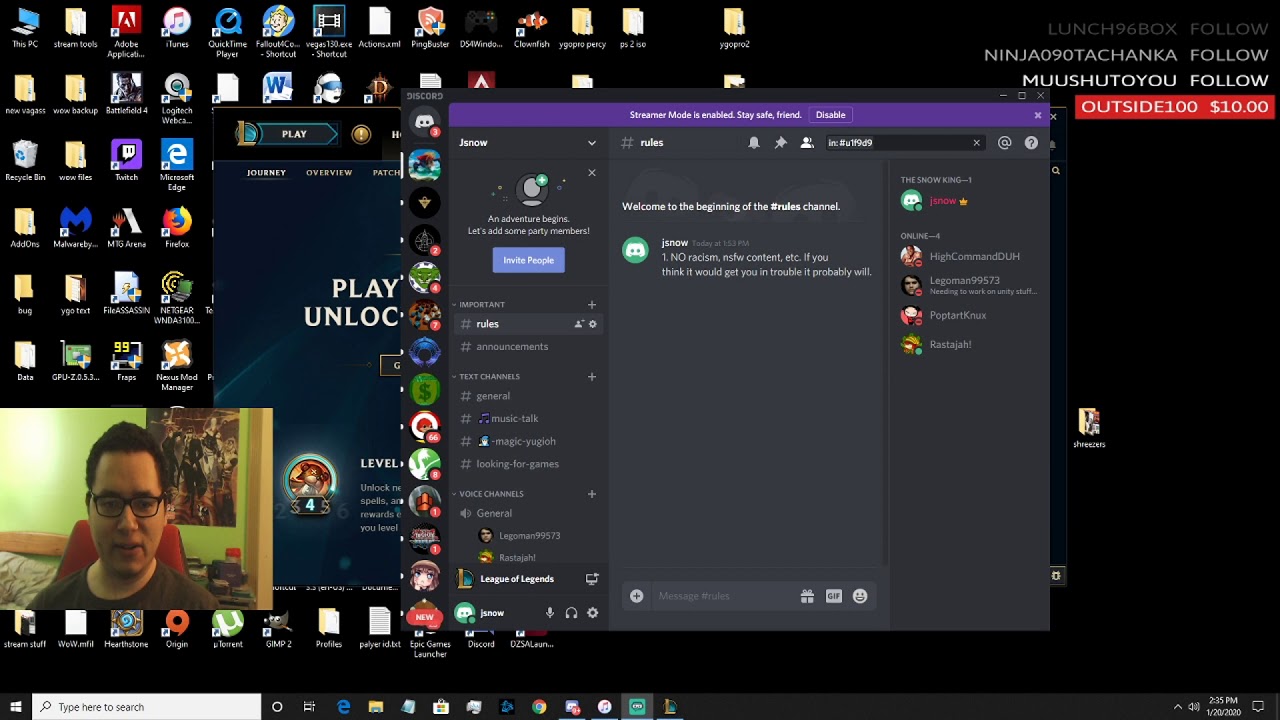Deafen audio with headphones icon
Screen dimensions: 1280x720
(x=571, y=613)
